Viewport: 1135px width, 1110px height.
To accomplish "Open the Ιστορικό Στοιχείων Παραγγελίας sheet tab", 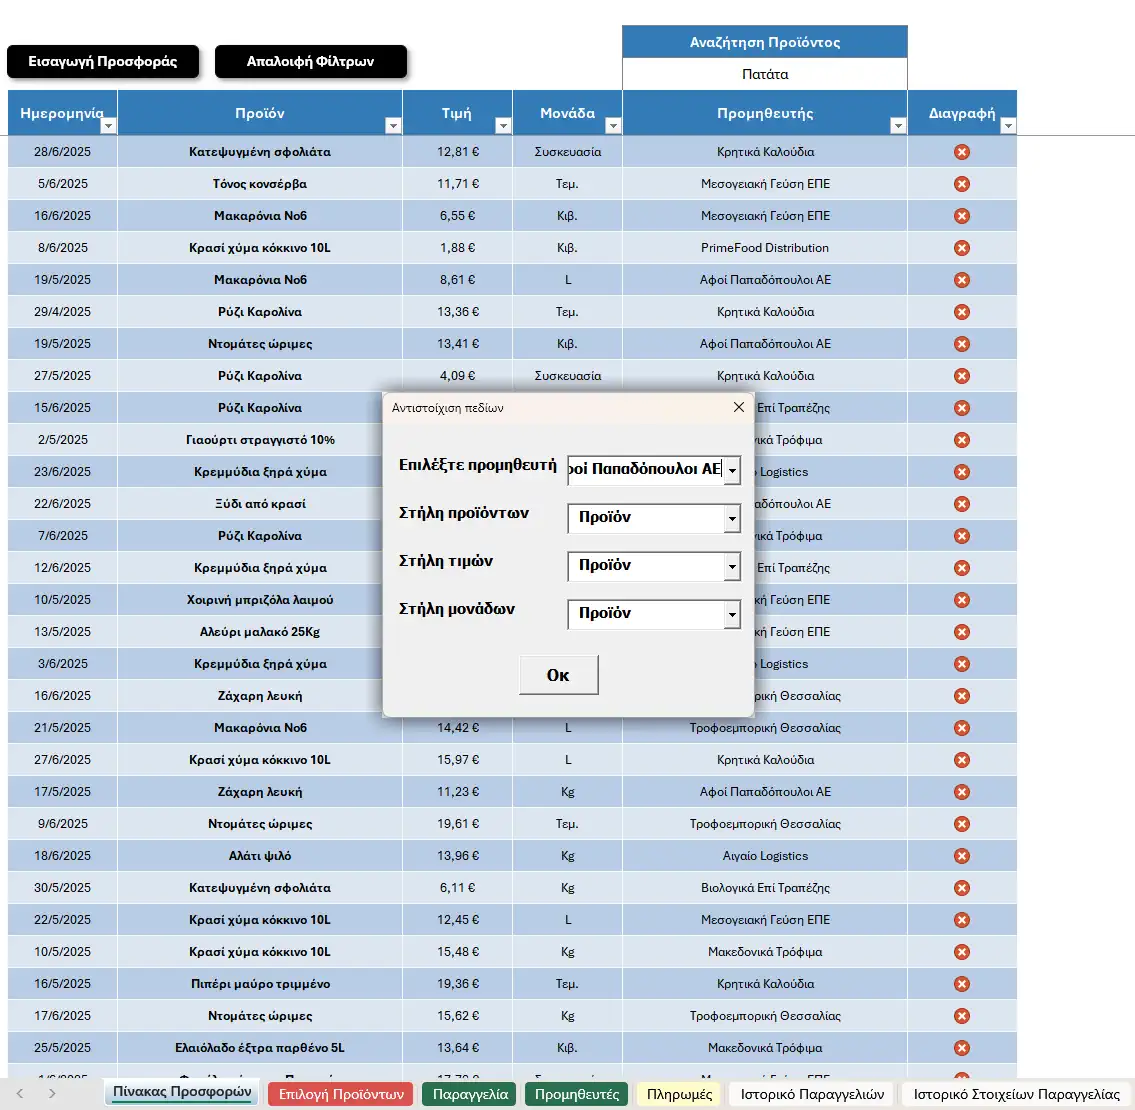I will (x=1016, y=1094).
